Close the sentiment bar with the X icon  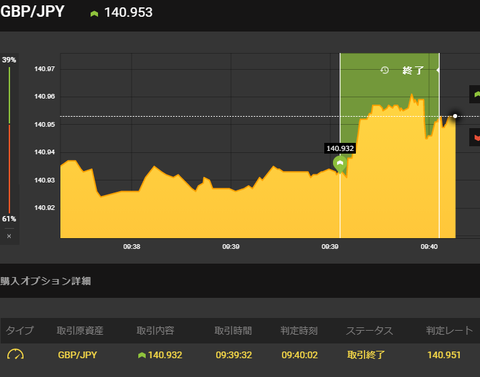click(x=9, y=236)
